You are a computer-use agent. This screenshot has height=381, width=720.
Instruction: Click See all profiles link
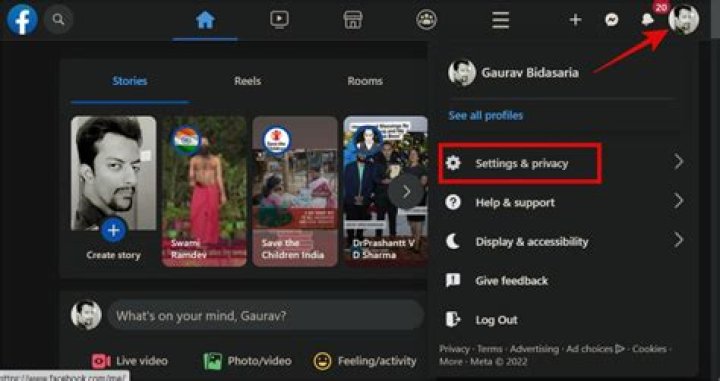[485, 115]
